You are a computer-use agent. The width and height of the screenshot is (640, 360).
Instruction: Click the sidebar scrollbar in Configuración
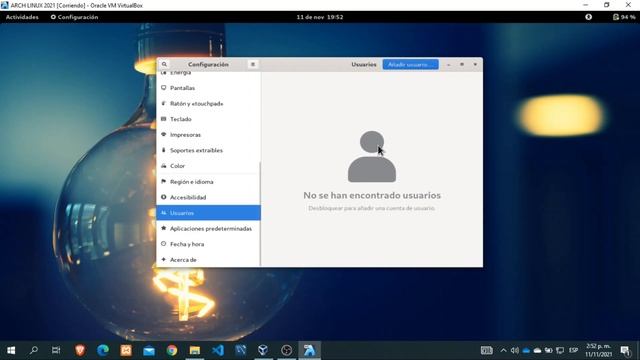tap(260, 214)
